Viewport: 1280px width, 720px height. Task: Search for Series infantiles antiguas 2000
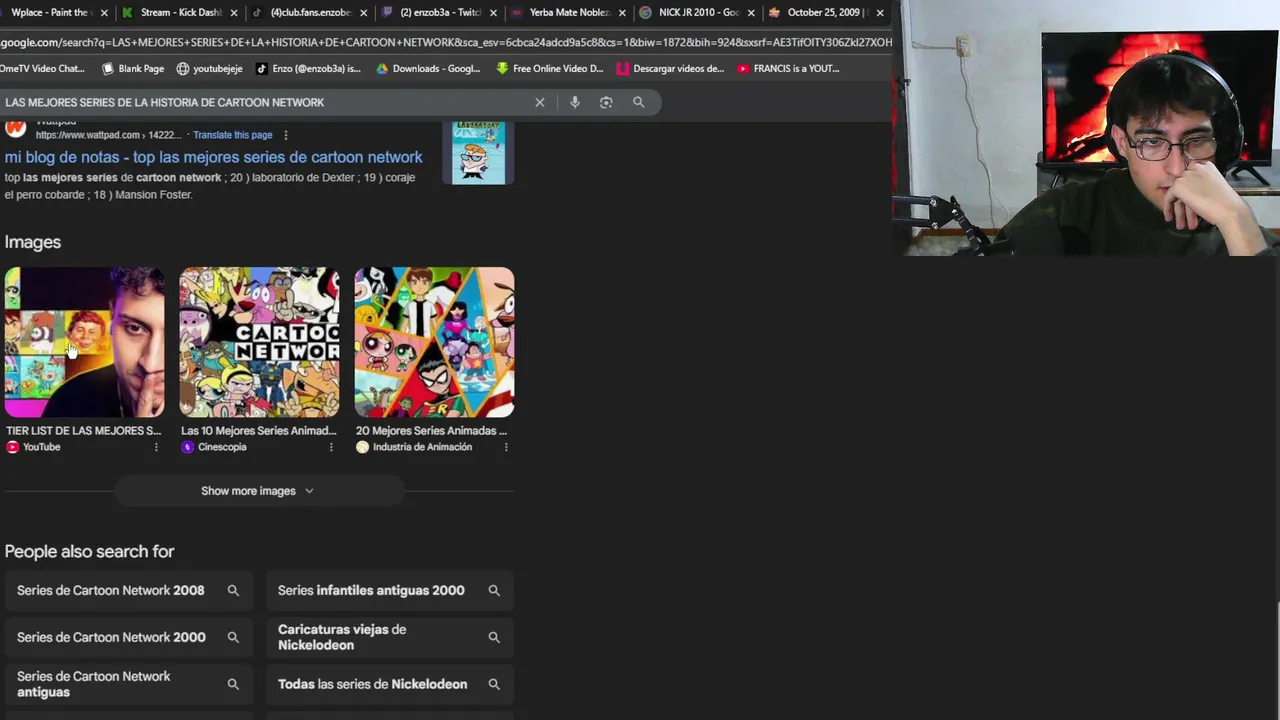tap(390, 590)
